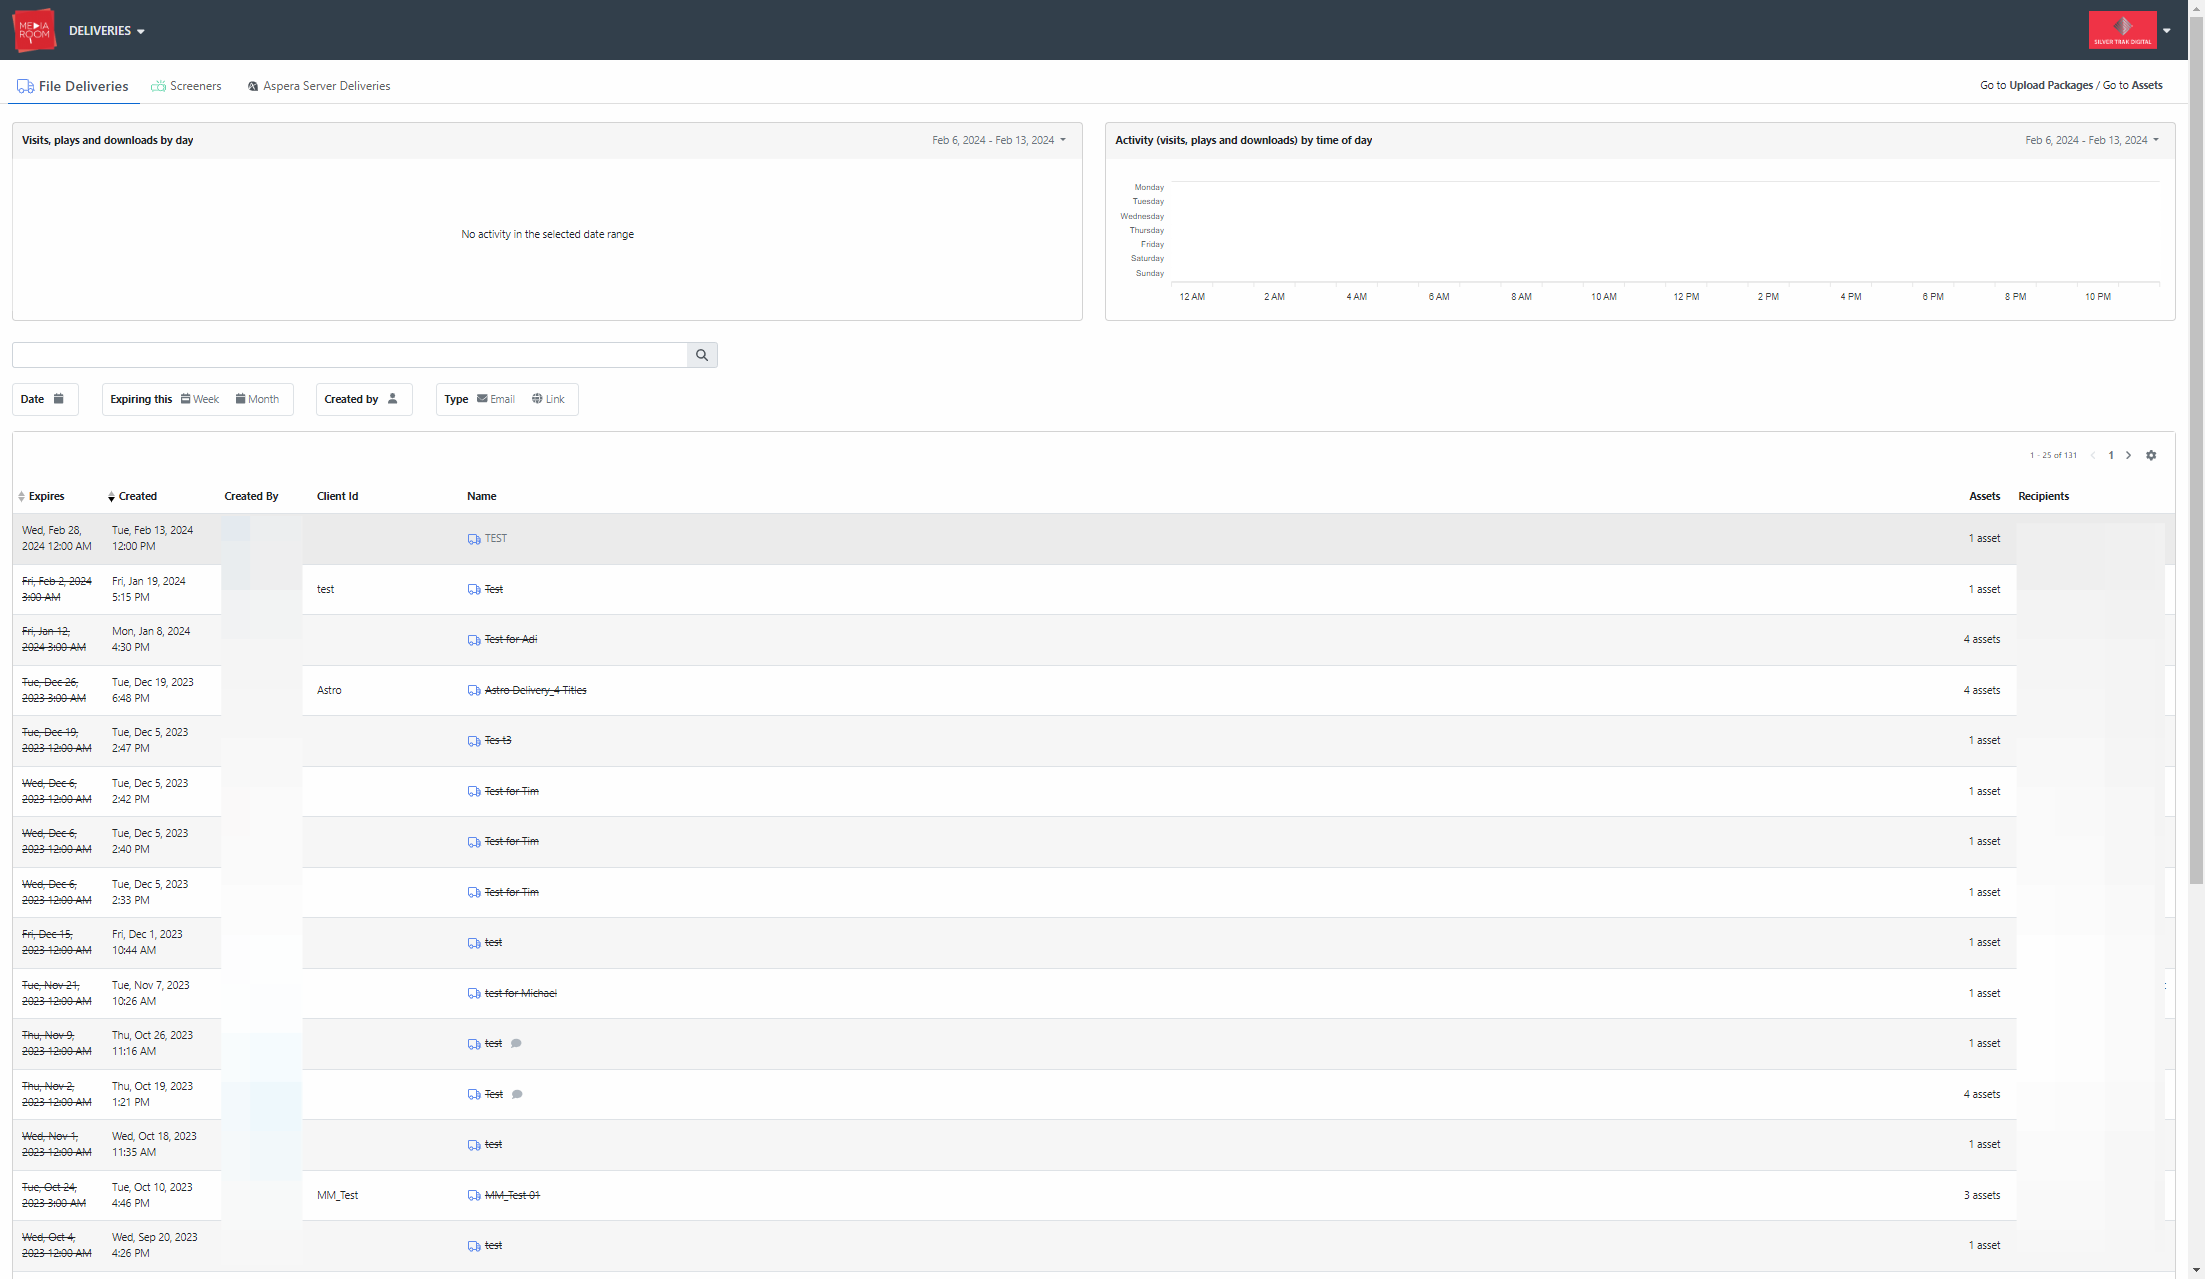Select the File Deliveries tab
Screen dimensions: 2205x1279
coord(73,86)
